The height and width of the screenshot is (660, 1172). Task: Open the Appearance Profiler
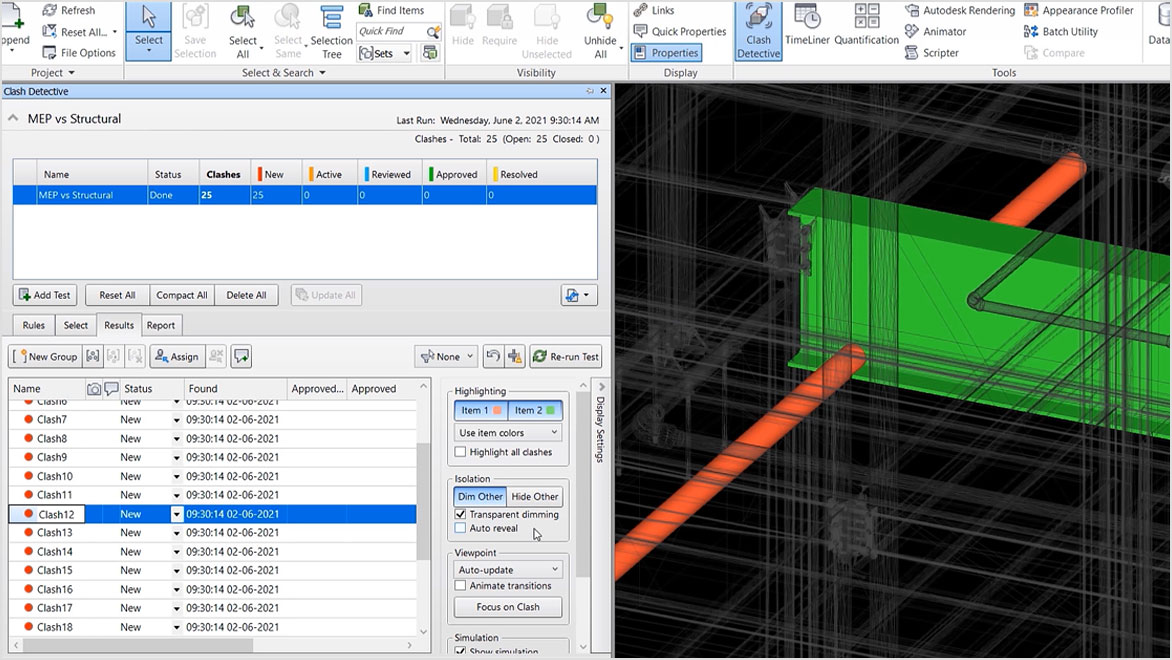(x=1079, y=10)
